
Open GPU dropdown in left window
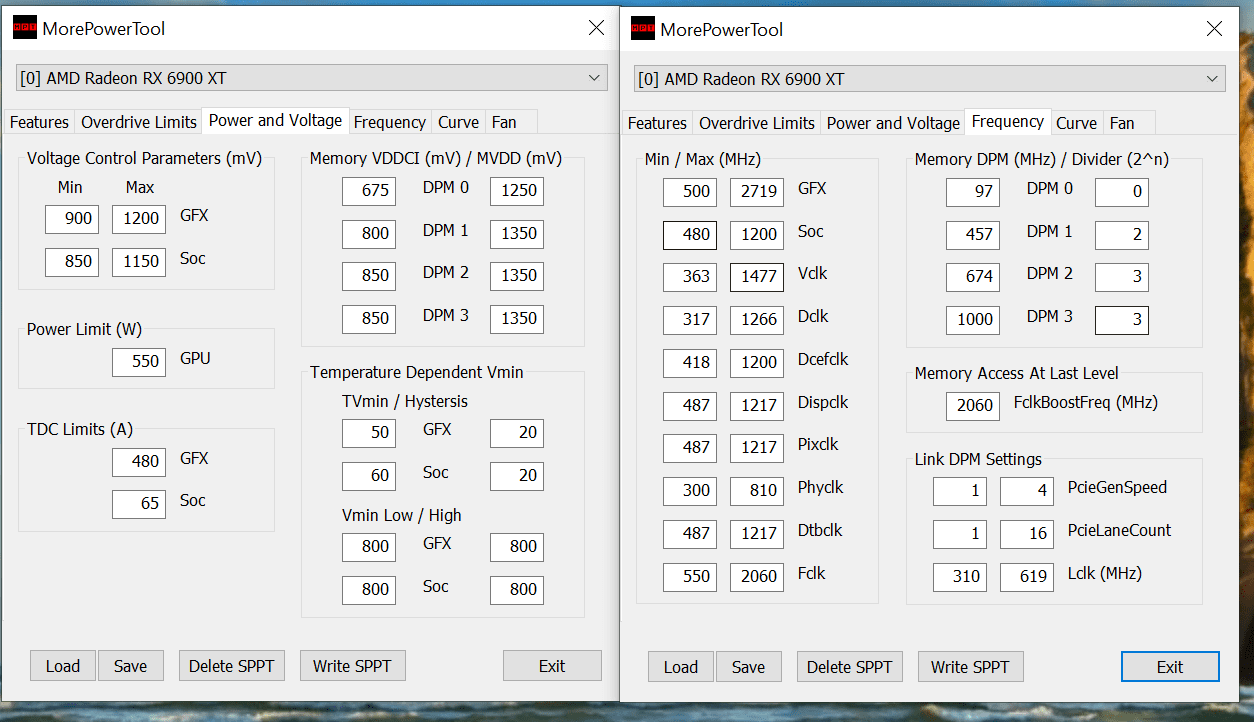[312, 78]
